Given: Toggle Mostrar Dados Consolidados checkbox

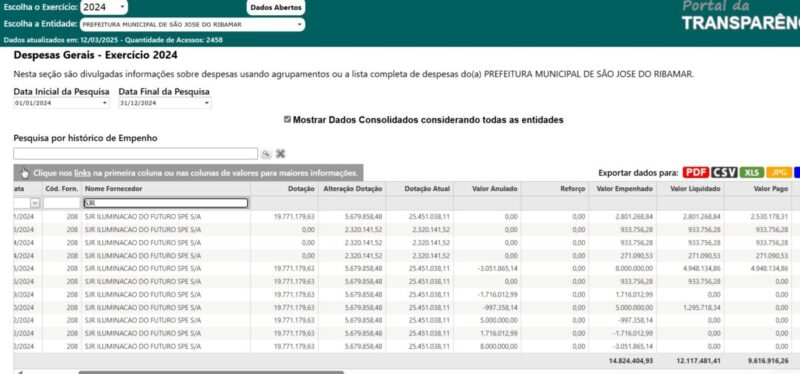Looking at the screenshot, I should click(288, 119).
